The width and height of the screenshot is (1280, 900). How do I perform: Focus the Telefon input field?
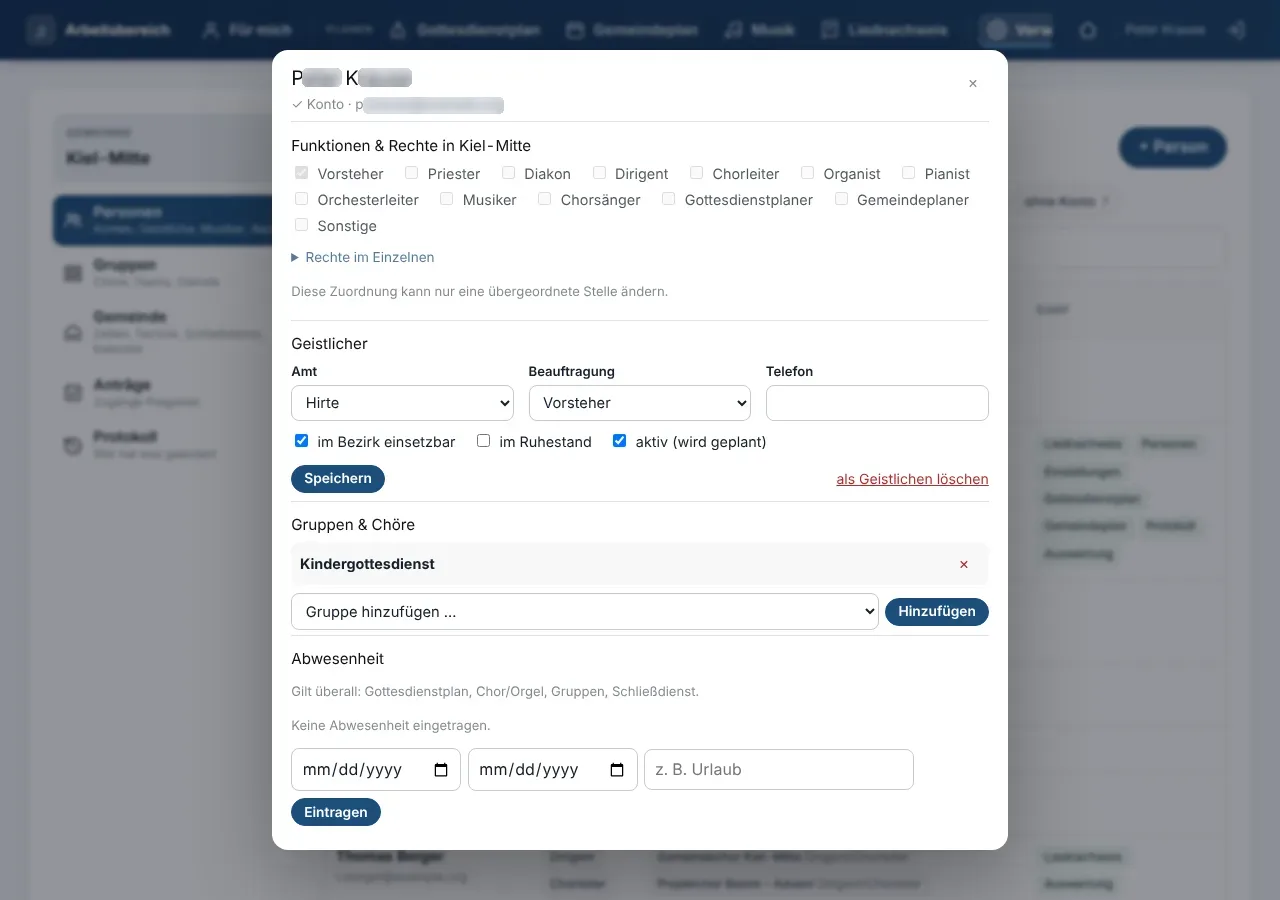877,403
